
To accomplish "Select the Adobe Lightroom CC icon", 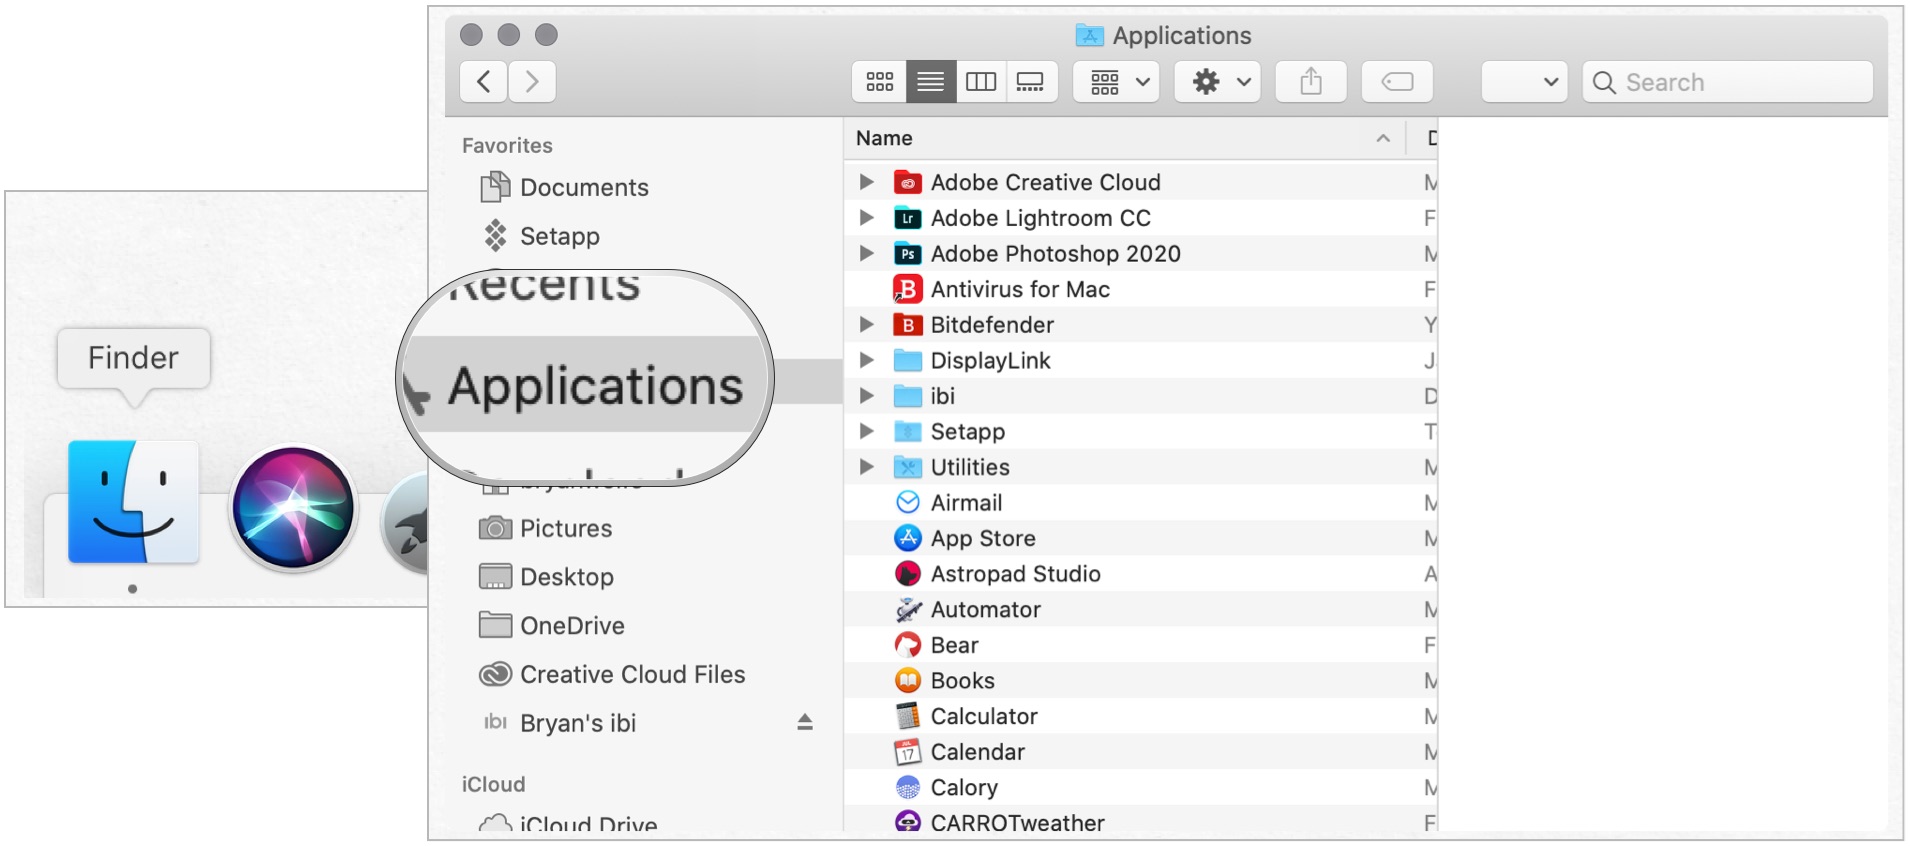I will pyautogui.click(x=908, y=218).
